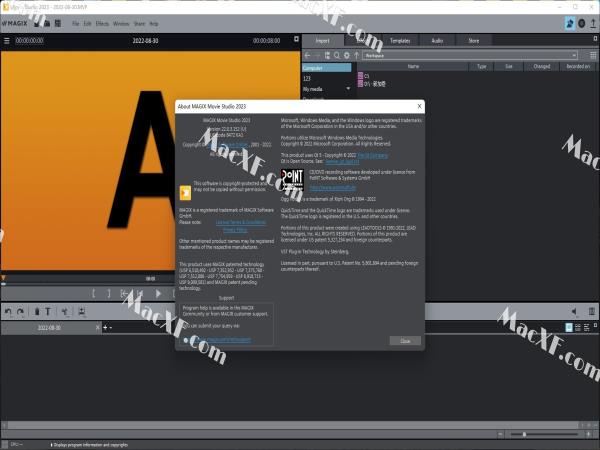Click the new project icon beside MAGIX logo
This screenshot has height=450, width=600.
37,24
